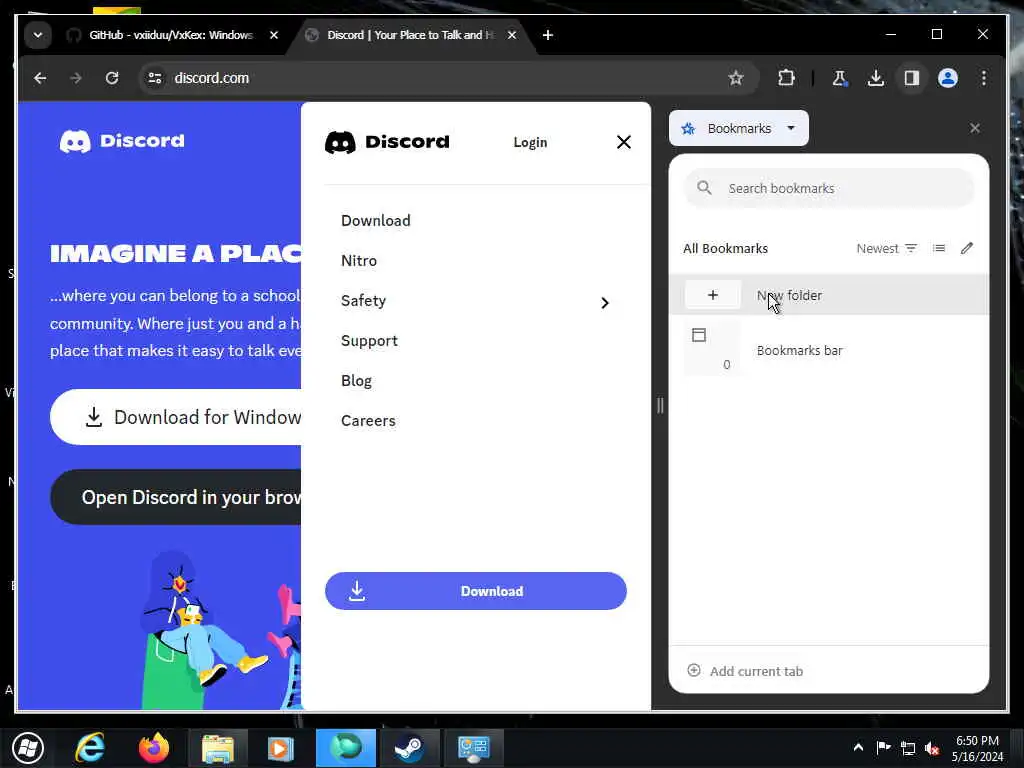Open the Bookmarks side panel dropdown
This screenshot has width=1024, height=768.
point(739,129)
